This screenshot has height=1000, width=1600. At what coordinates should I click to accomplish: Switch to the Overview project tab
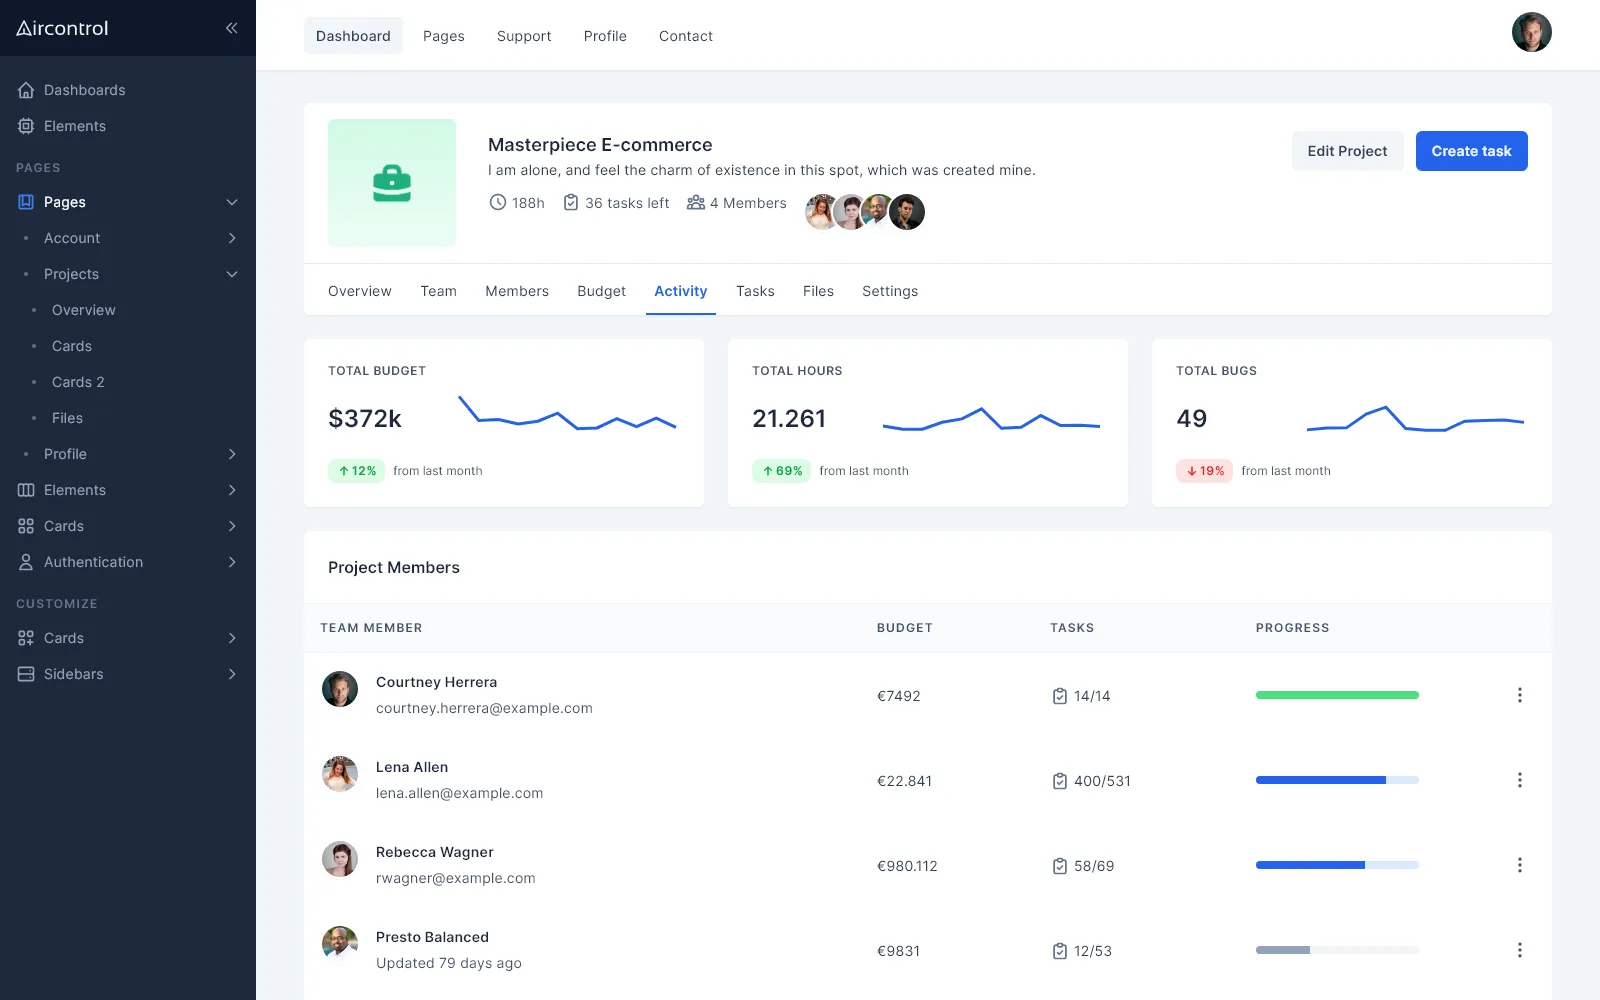coord(360,291)
